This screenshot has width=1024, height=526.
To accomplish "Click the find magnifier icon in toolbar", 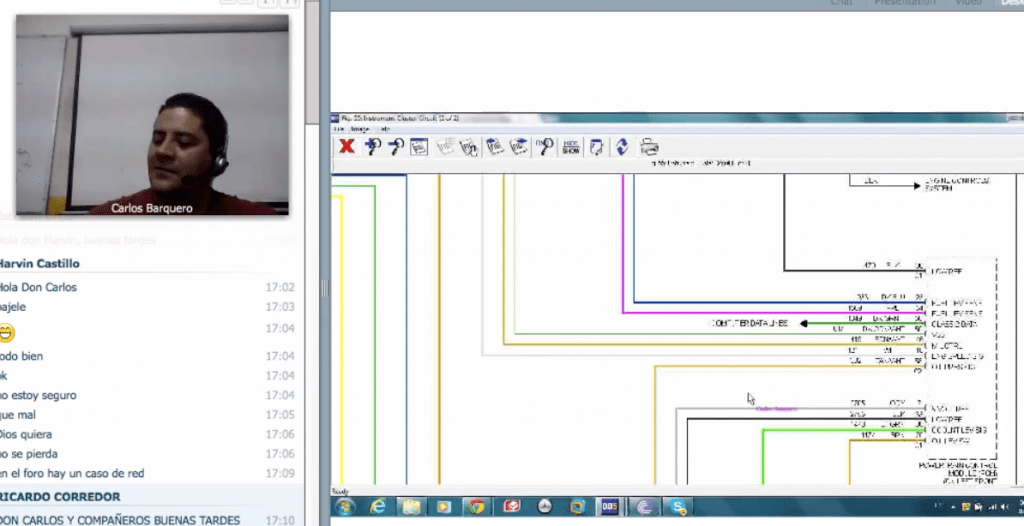I will pos(546,147).
